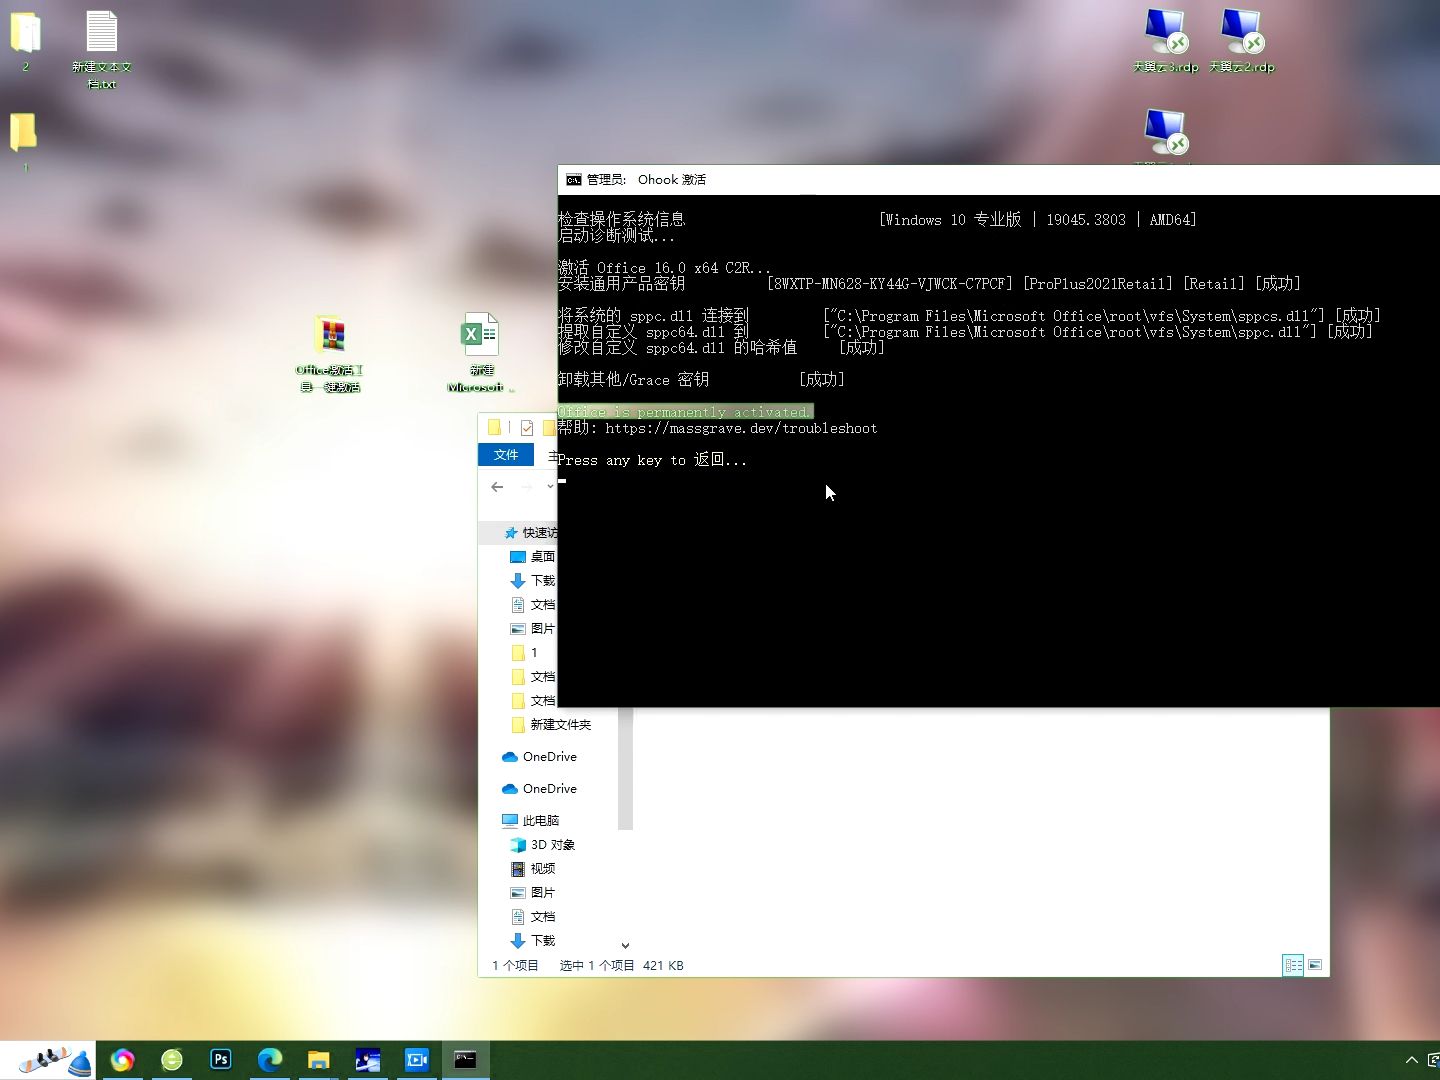Select 此电脑 in the Explorer sidebar

click(x=530, y=821)
